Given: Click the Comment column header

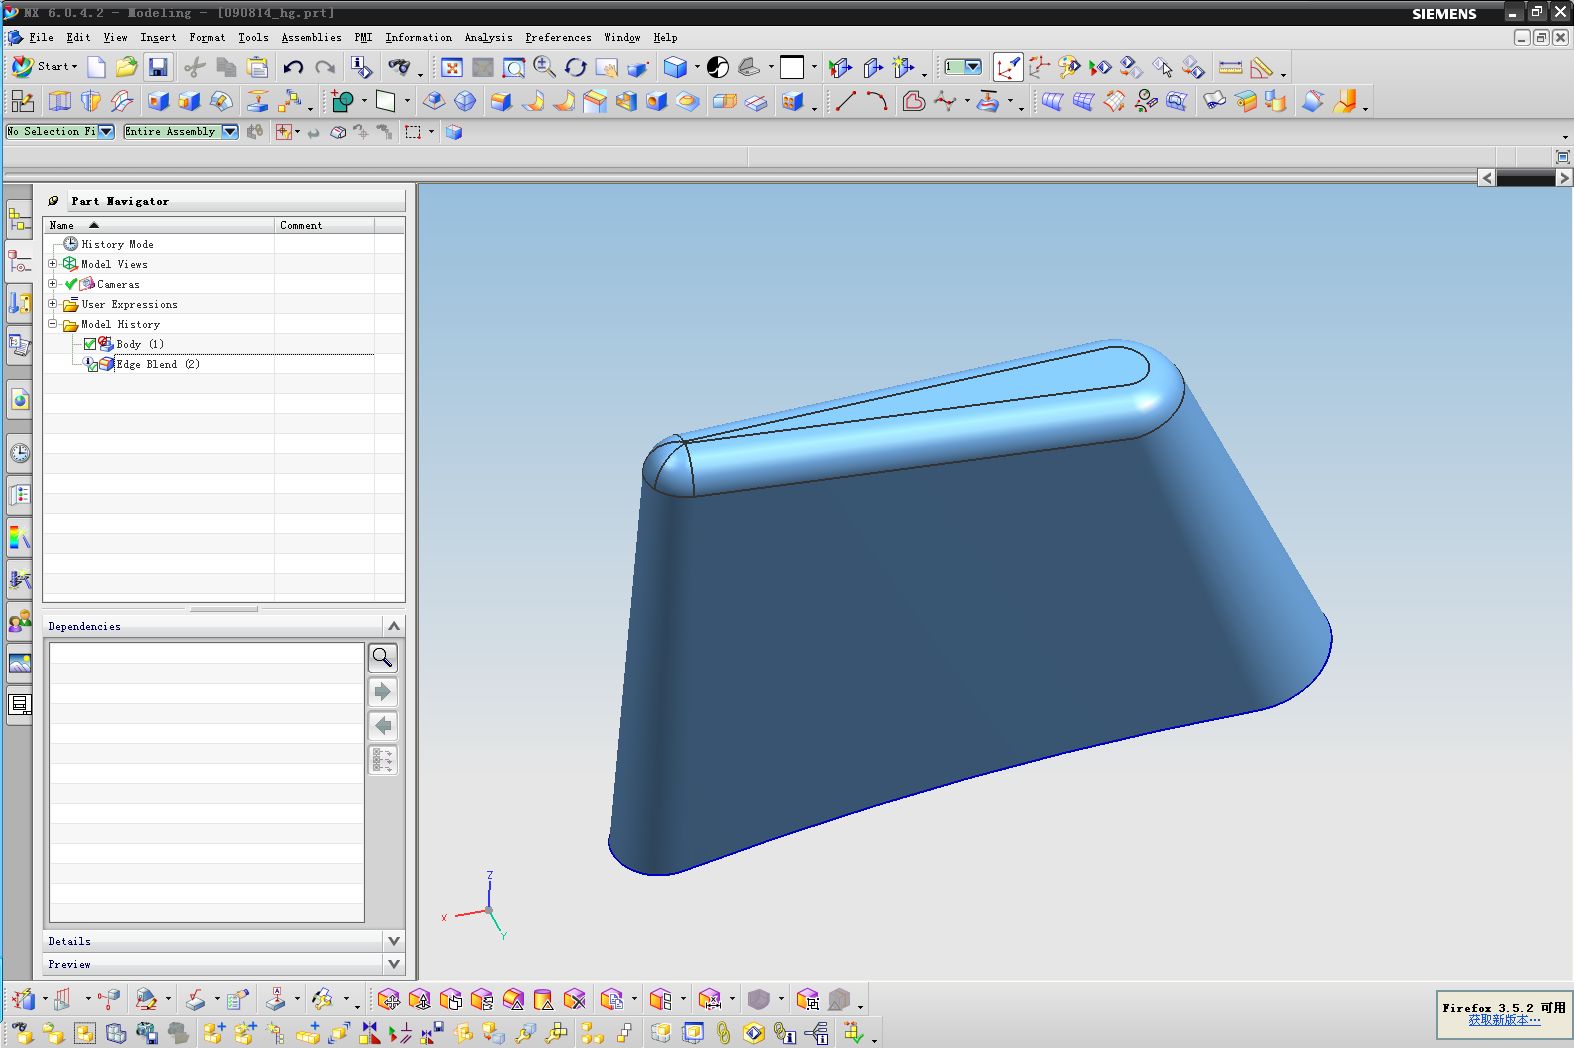Looking at the screenshot, I should 324,225.
